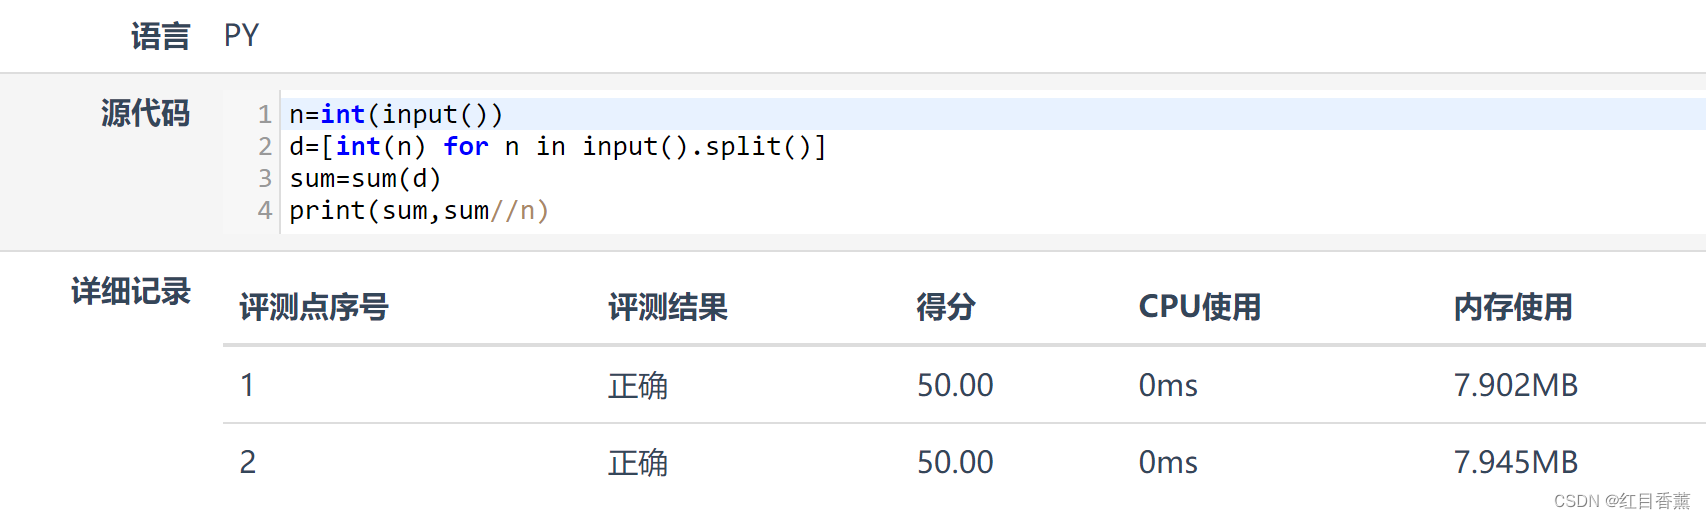Viewport: 1706px width, 519px height.
Task: Click the 评测结果 column header
Action: [x=668, y=307]
